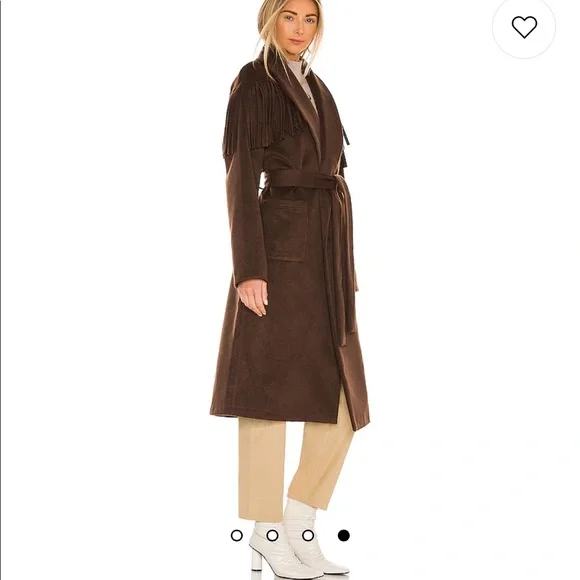Viewport: 580px width, 580px height.
Task: Tap the heart favorite icon
Action: [x=524, y=27]
